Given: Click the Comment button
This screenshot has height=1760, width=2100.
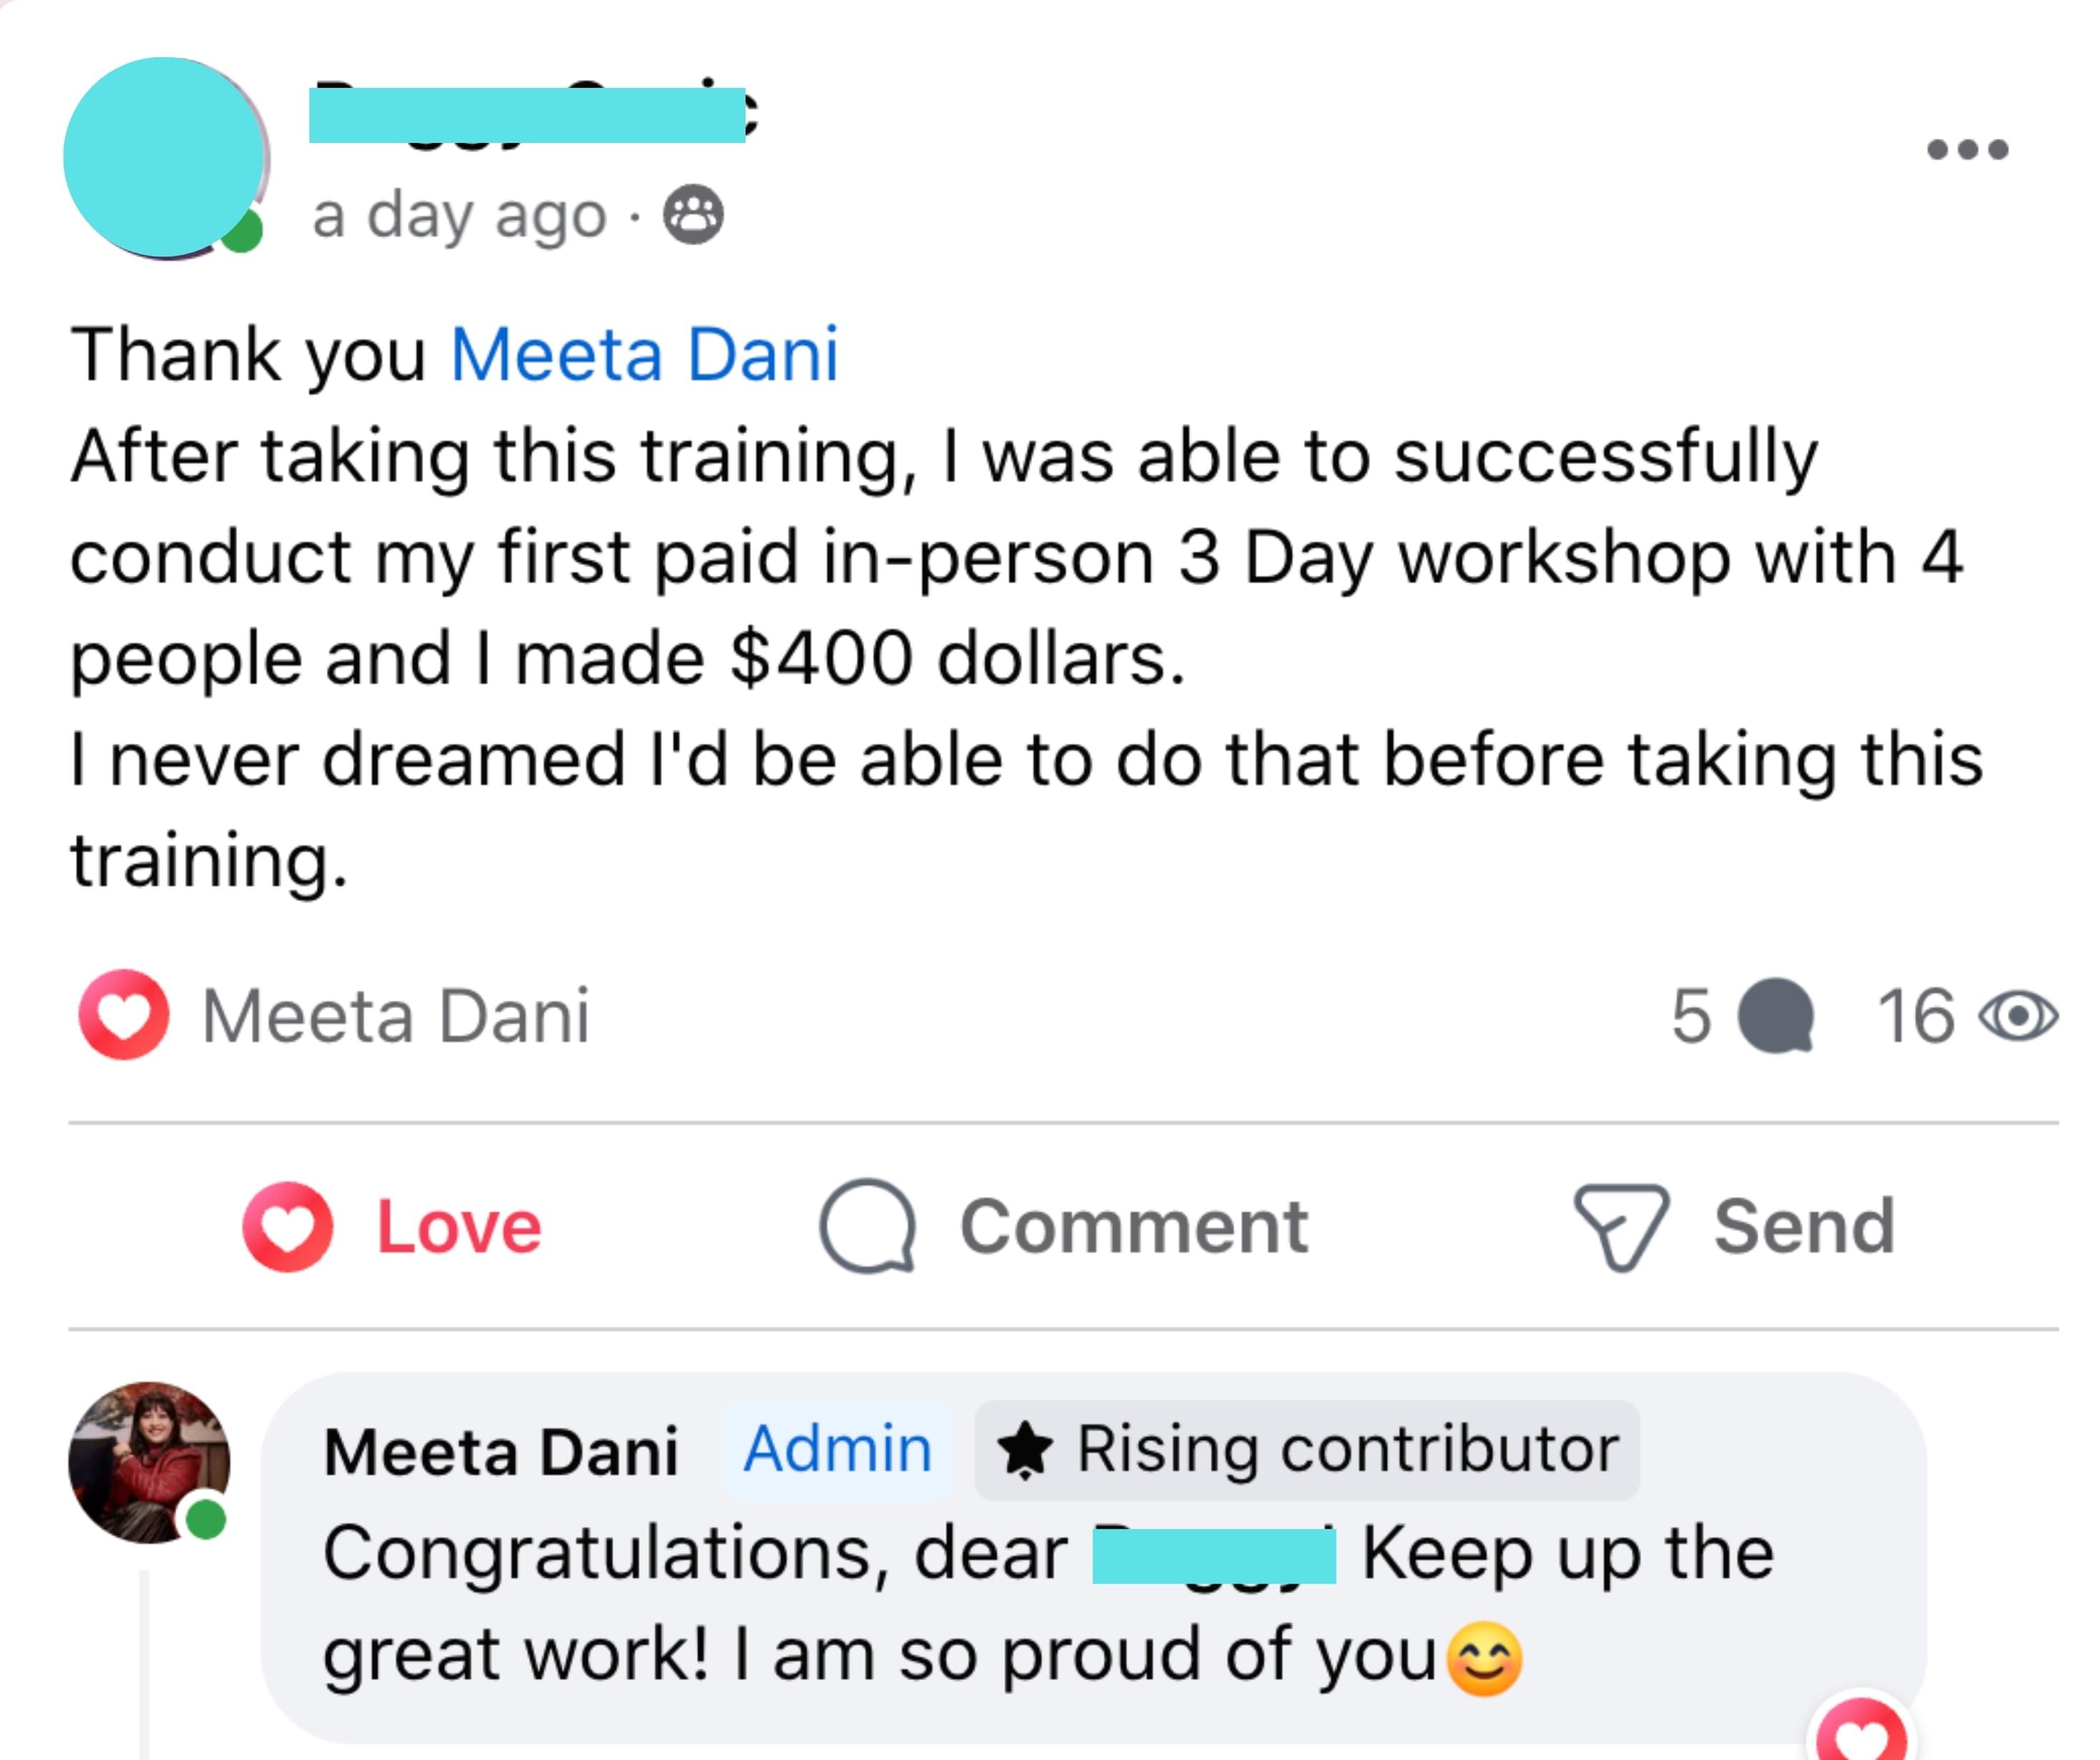Looking at the screenshot, I should 1064,1227.
